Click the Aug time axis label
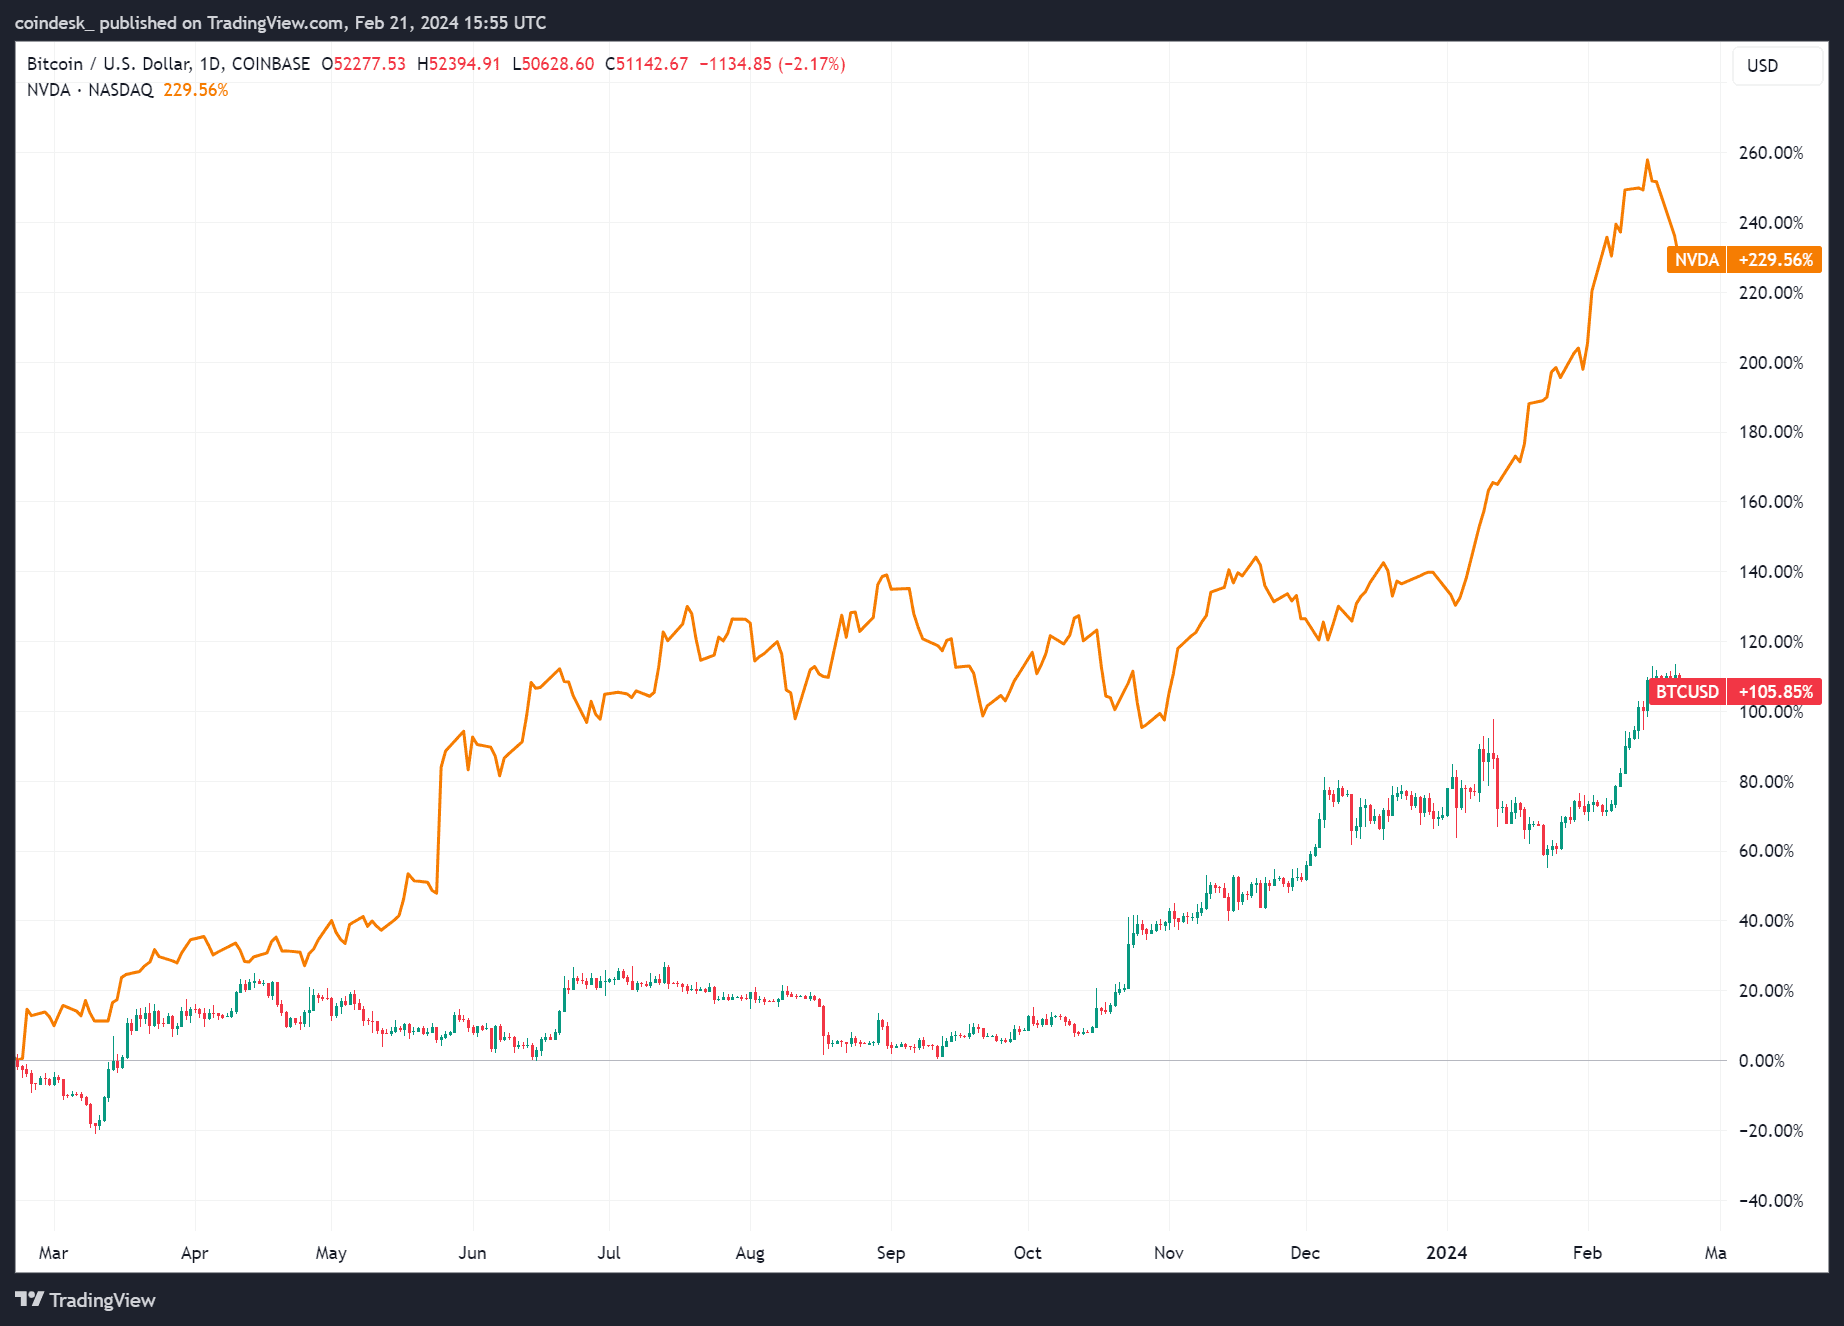Image resolution: width=1844 pixels, height=1326 pixels. [750, 1253]
